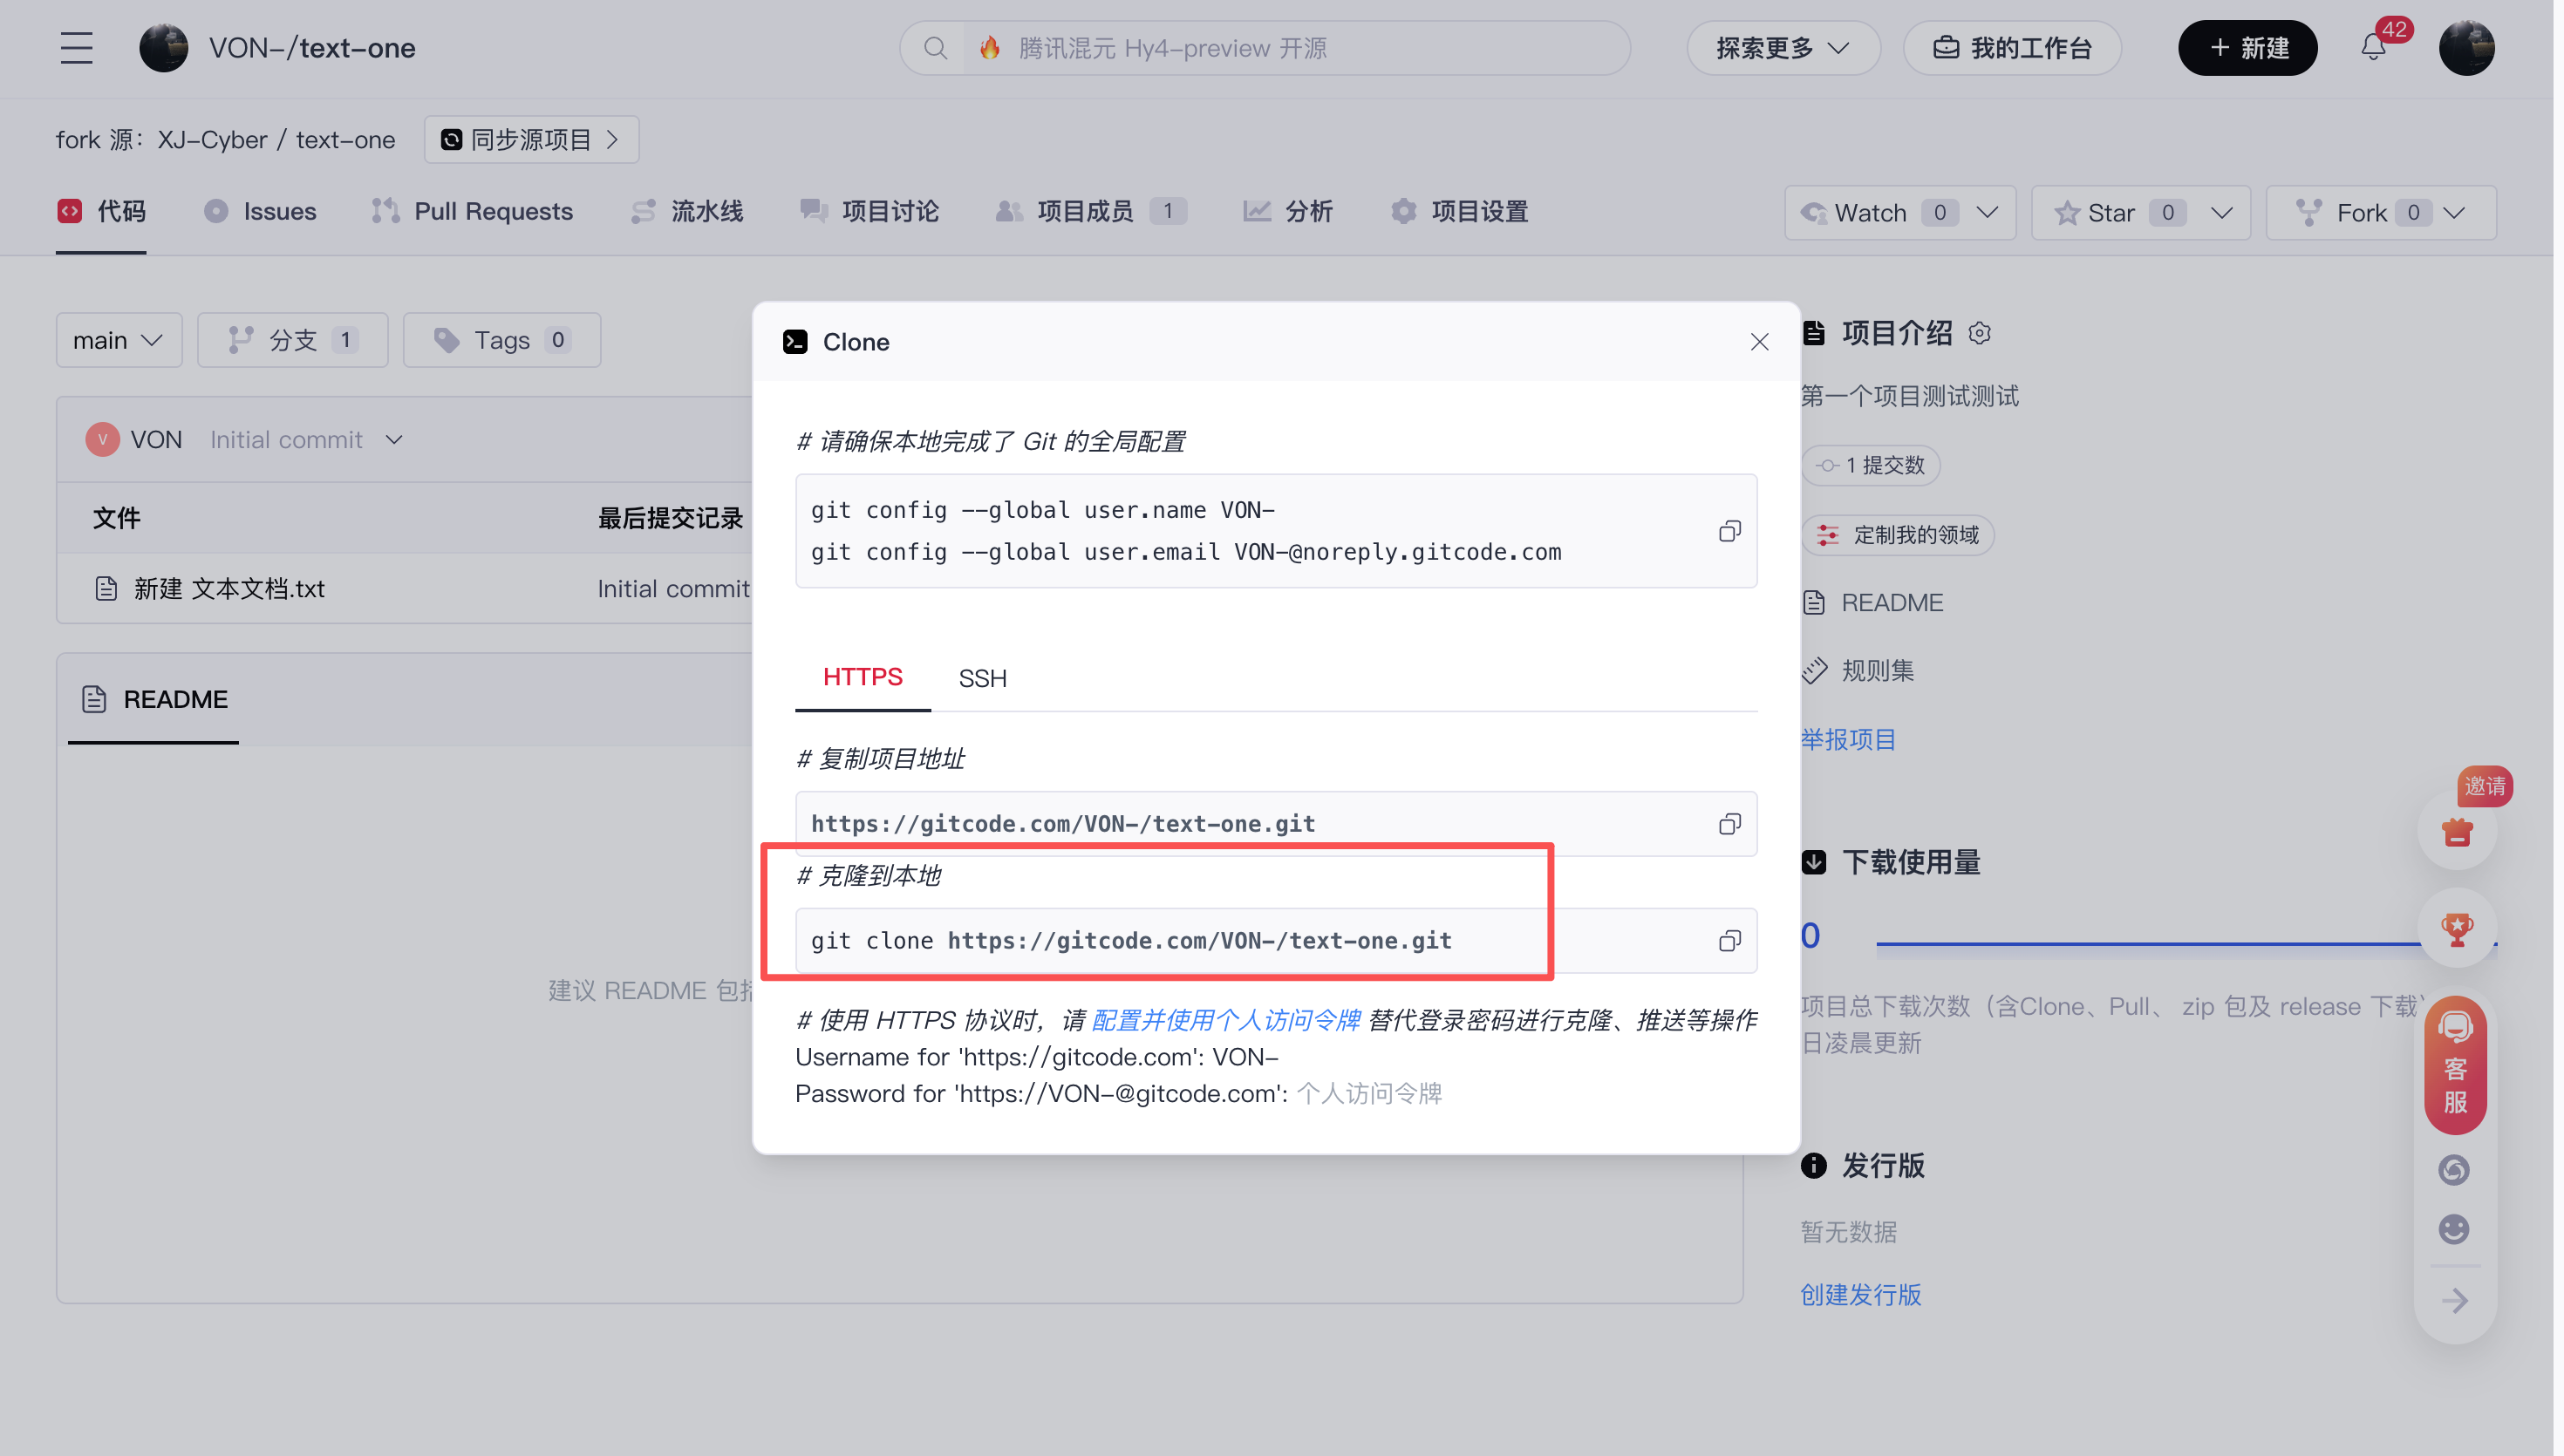Click the 新建 create button
Screen dimensions: 2564x1456
point(2247,48)
